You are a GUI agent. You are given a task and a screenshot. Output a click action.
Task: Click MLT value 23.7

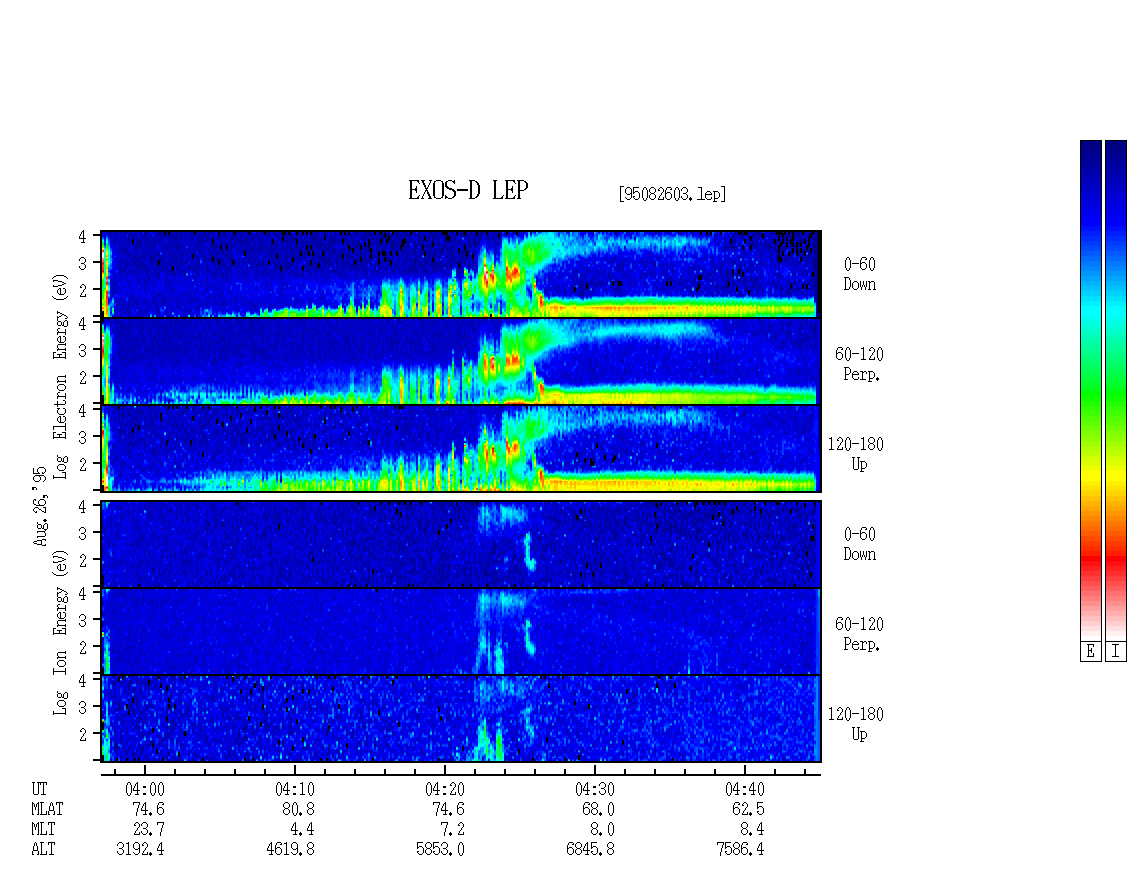coord(148,830)
